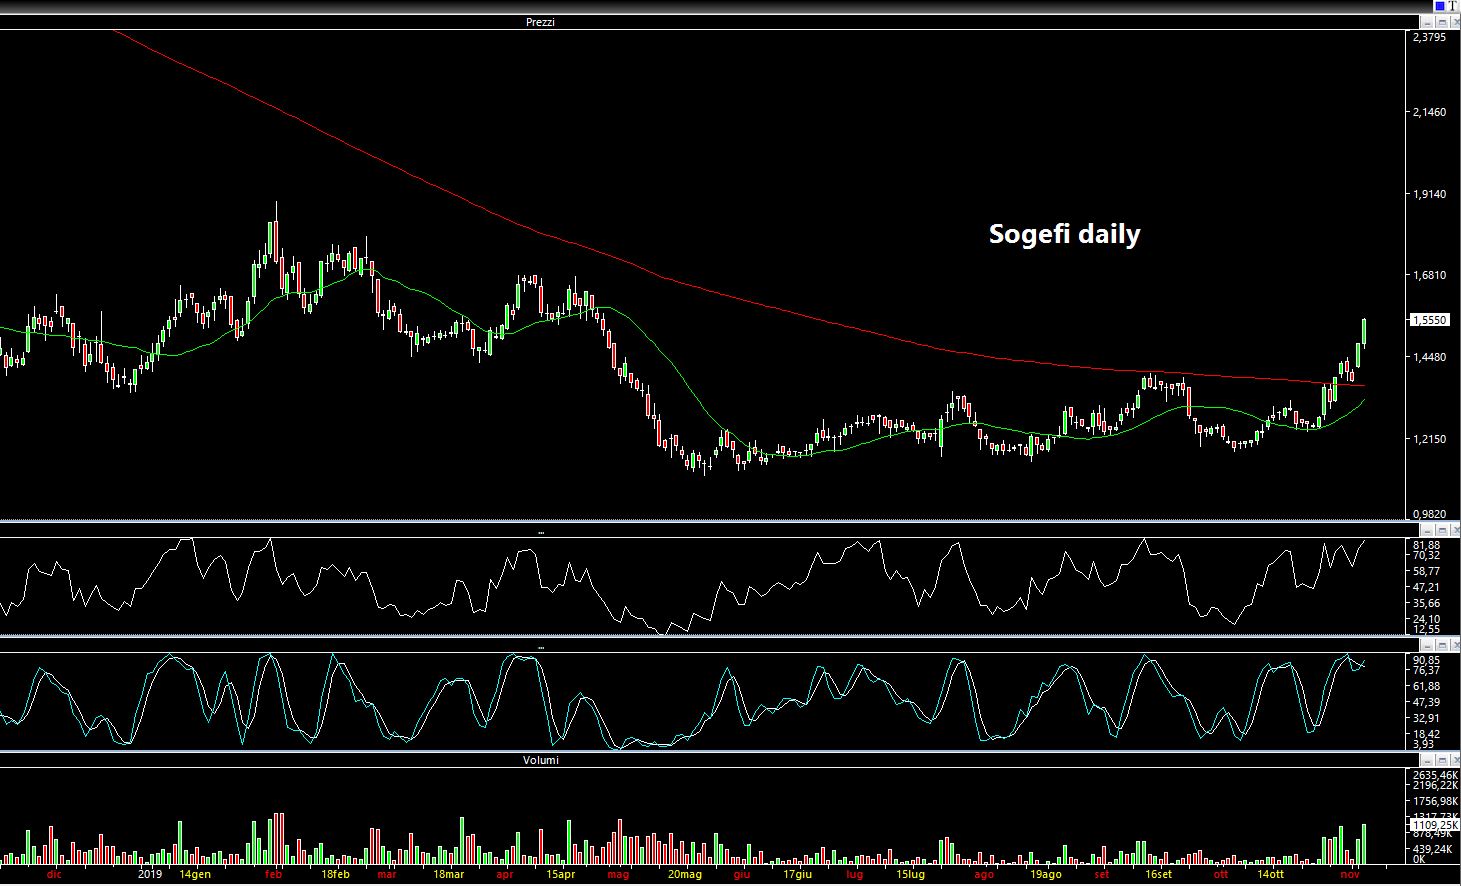Minimize the stochastic panel scaled to 90,85
The image size is (1461, 886).
1427,646
